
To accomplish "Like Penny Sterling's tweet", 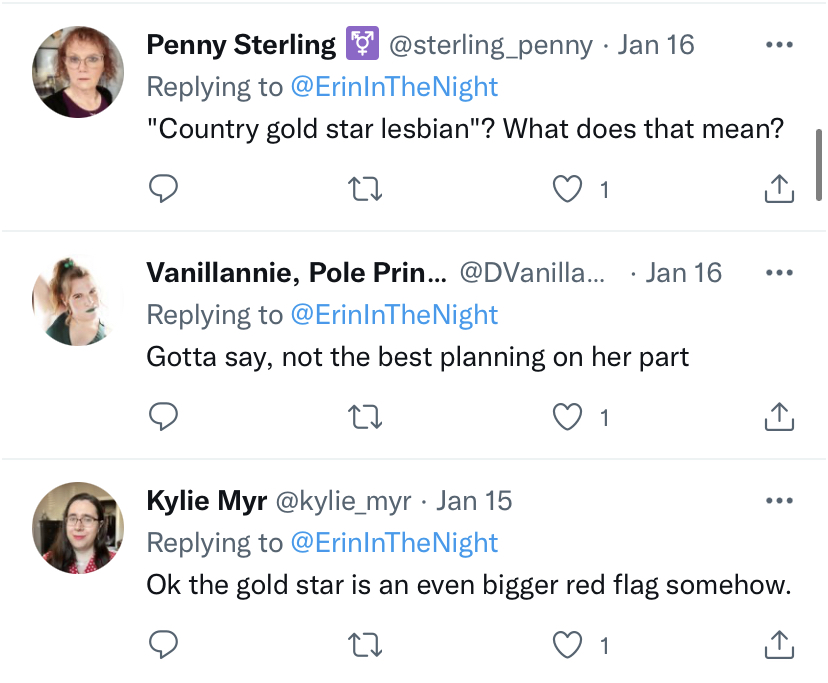I will point(568,188).
